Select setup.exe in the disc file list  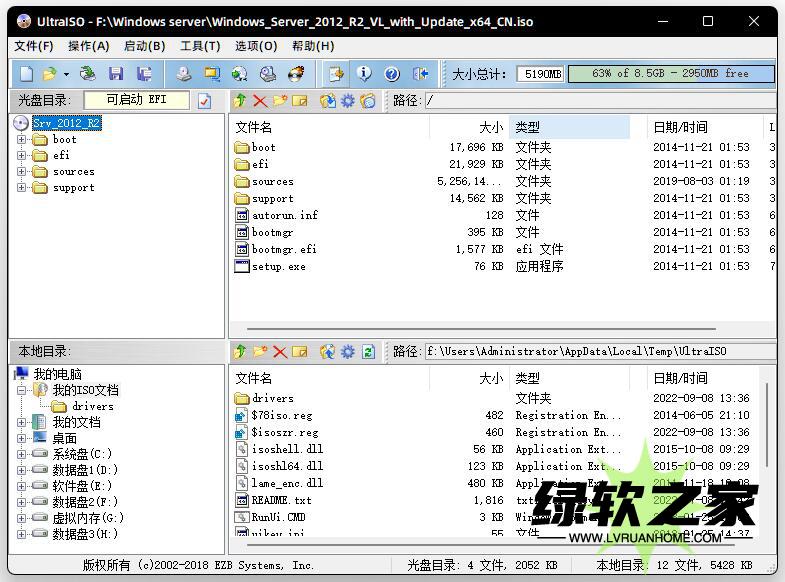tap(278, 267)
